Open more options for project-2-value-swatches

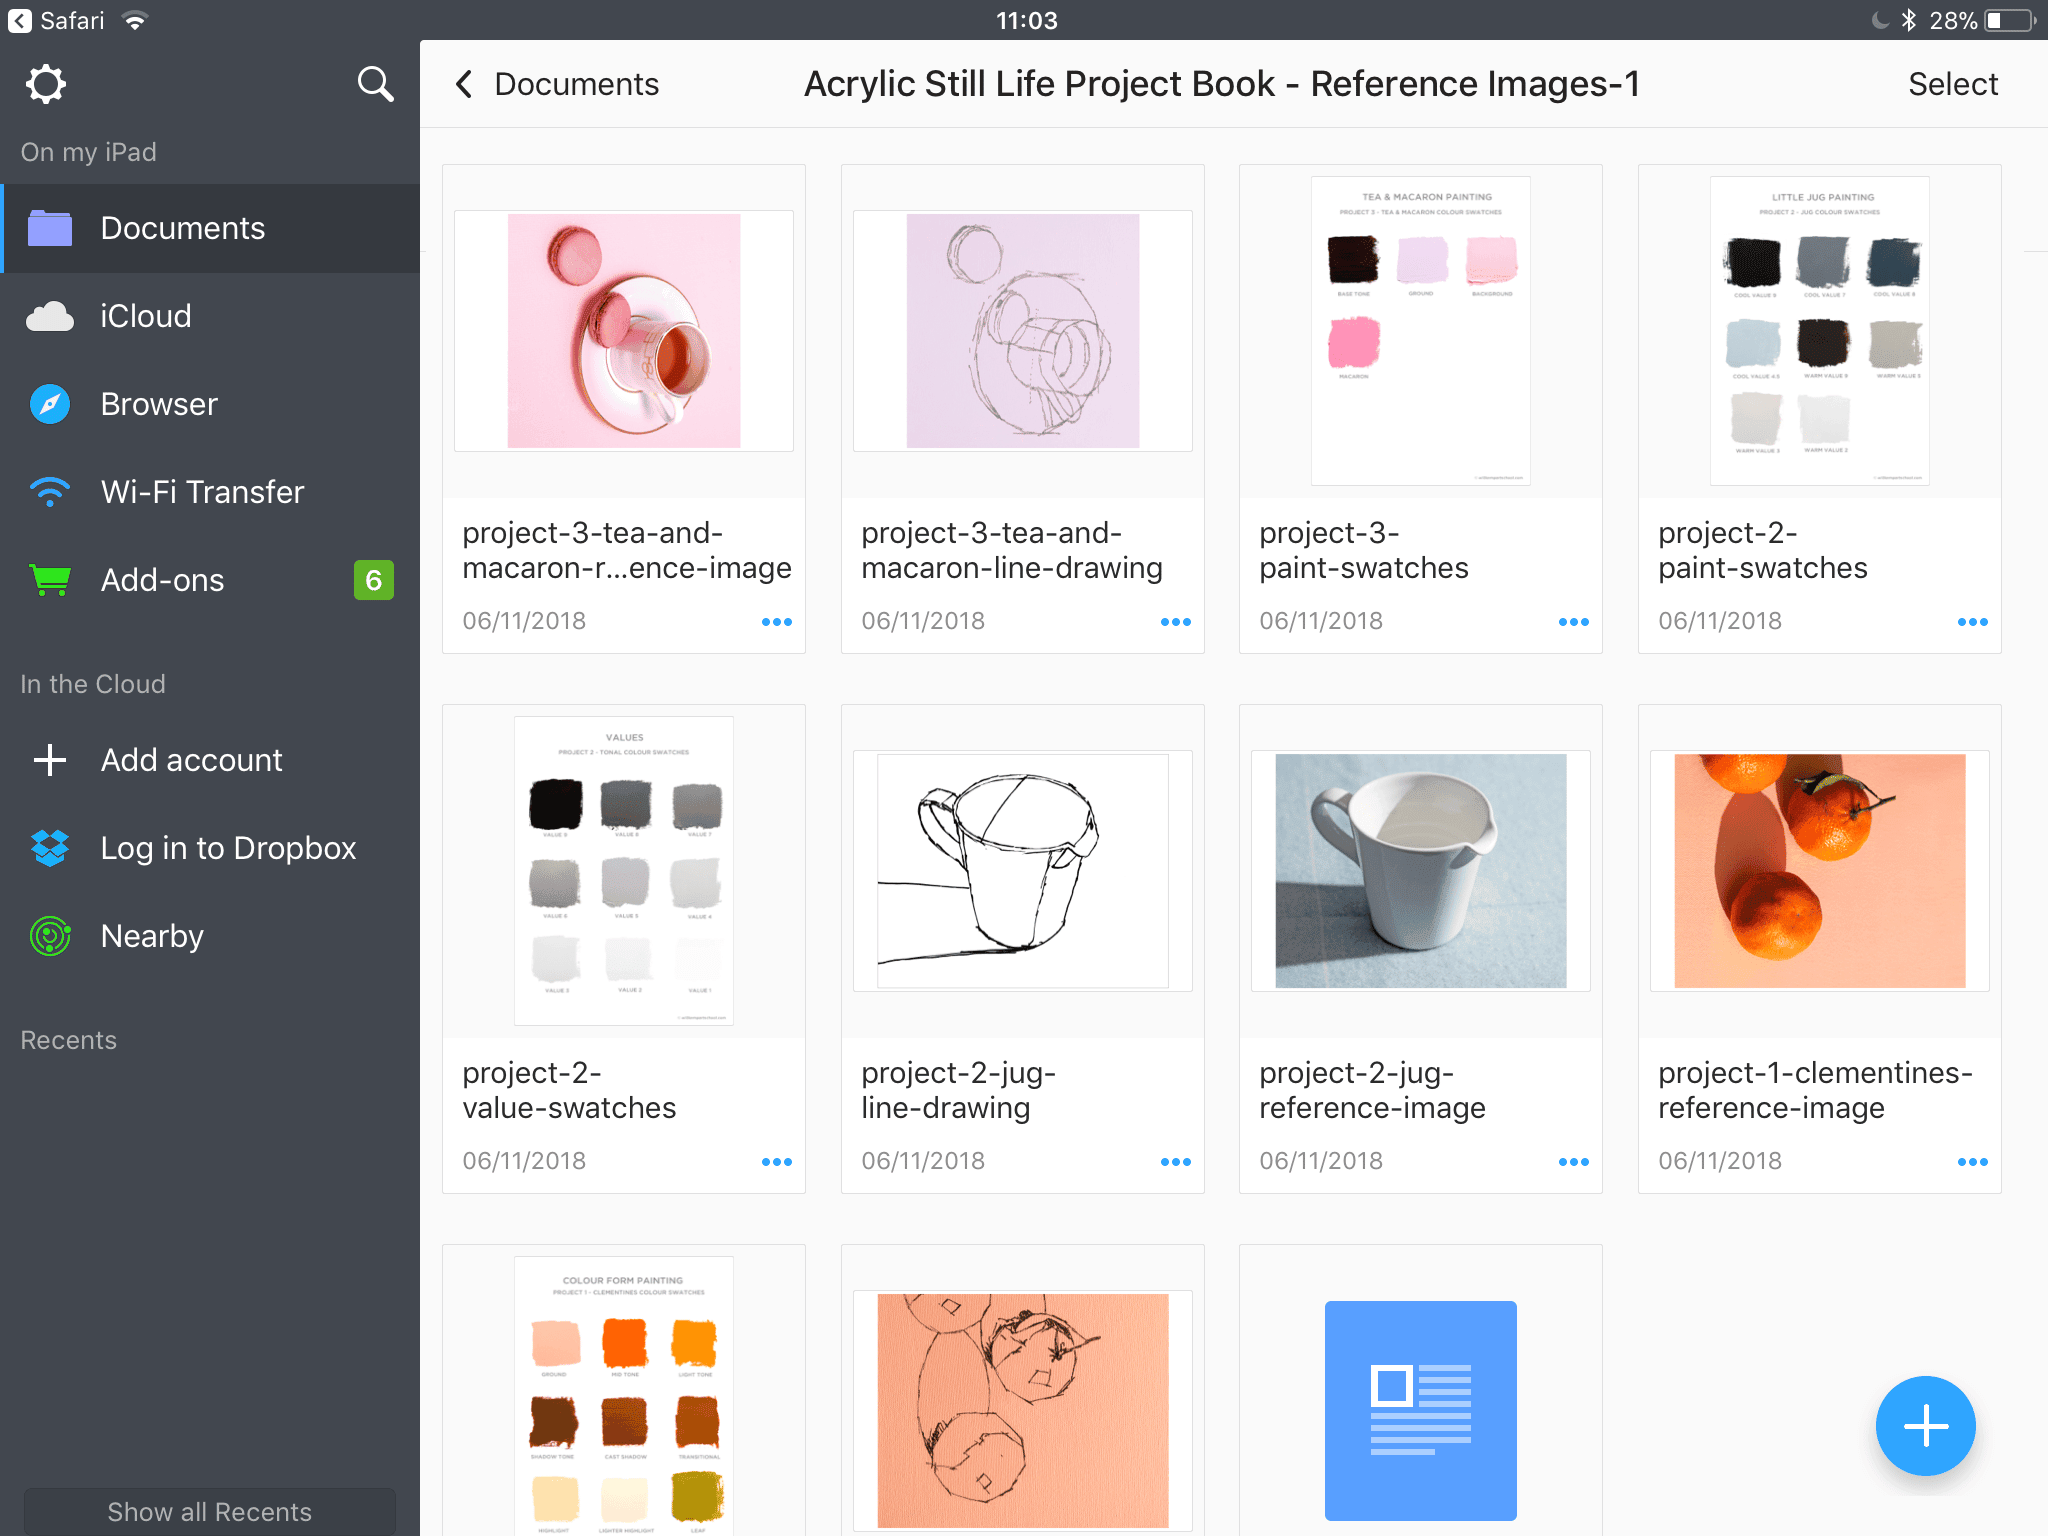(777, 1162)
